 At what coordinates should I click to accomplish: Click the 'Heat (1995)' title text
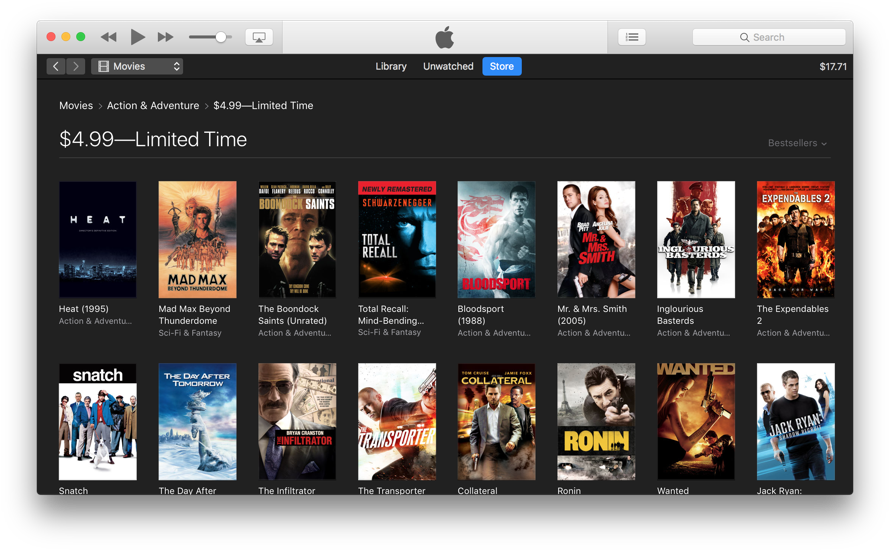83,309
